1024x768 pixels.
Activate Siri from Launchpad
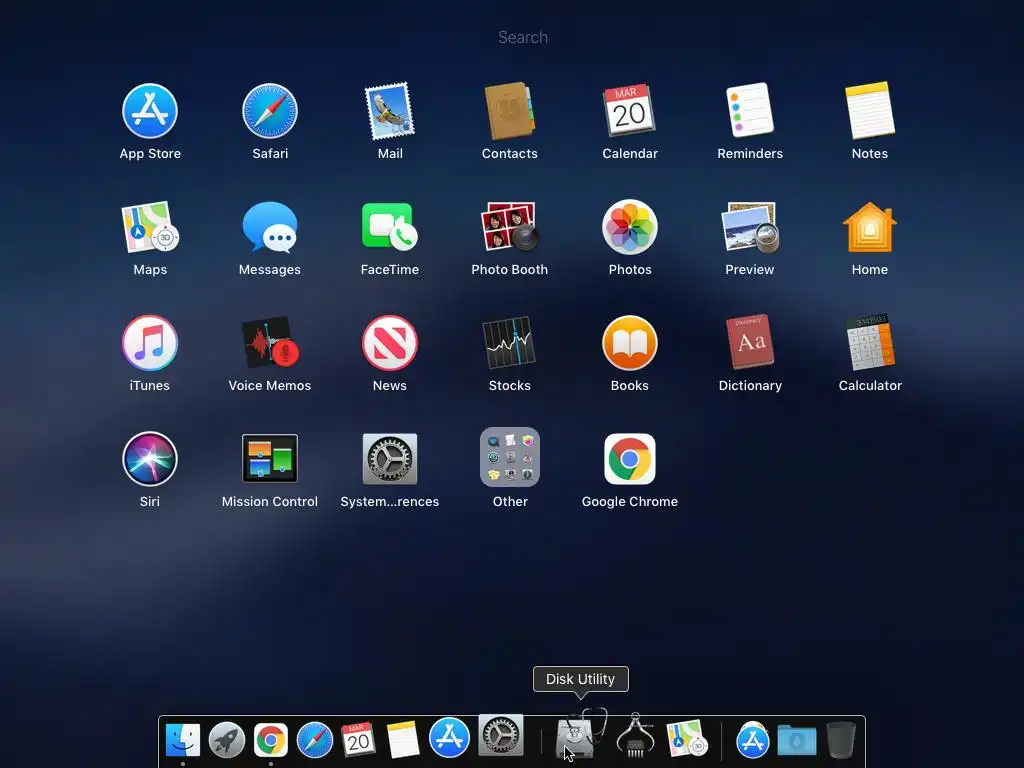coord(150,458)
